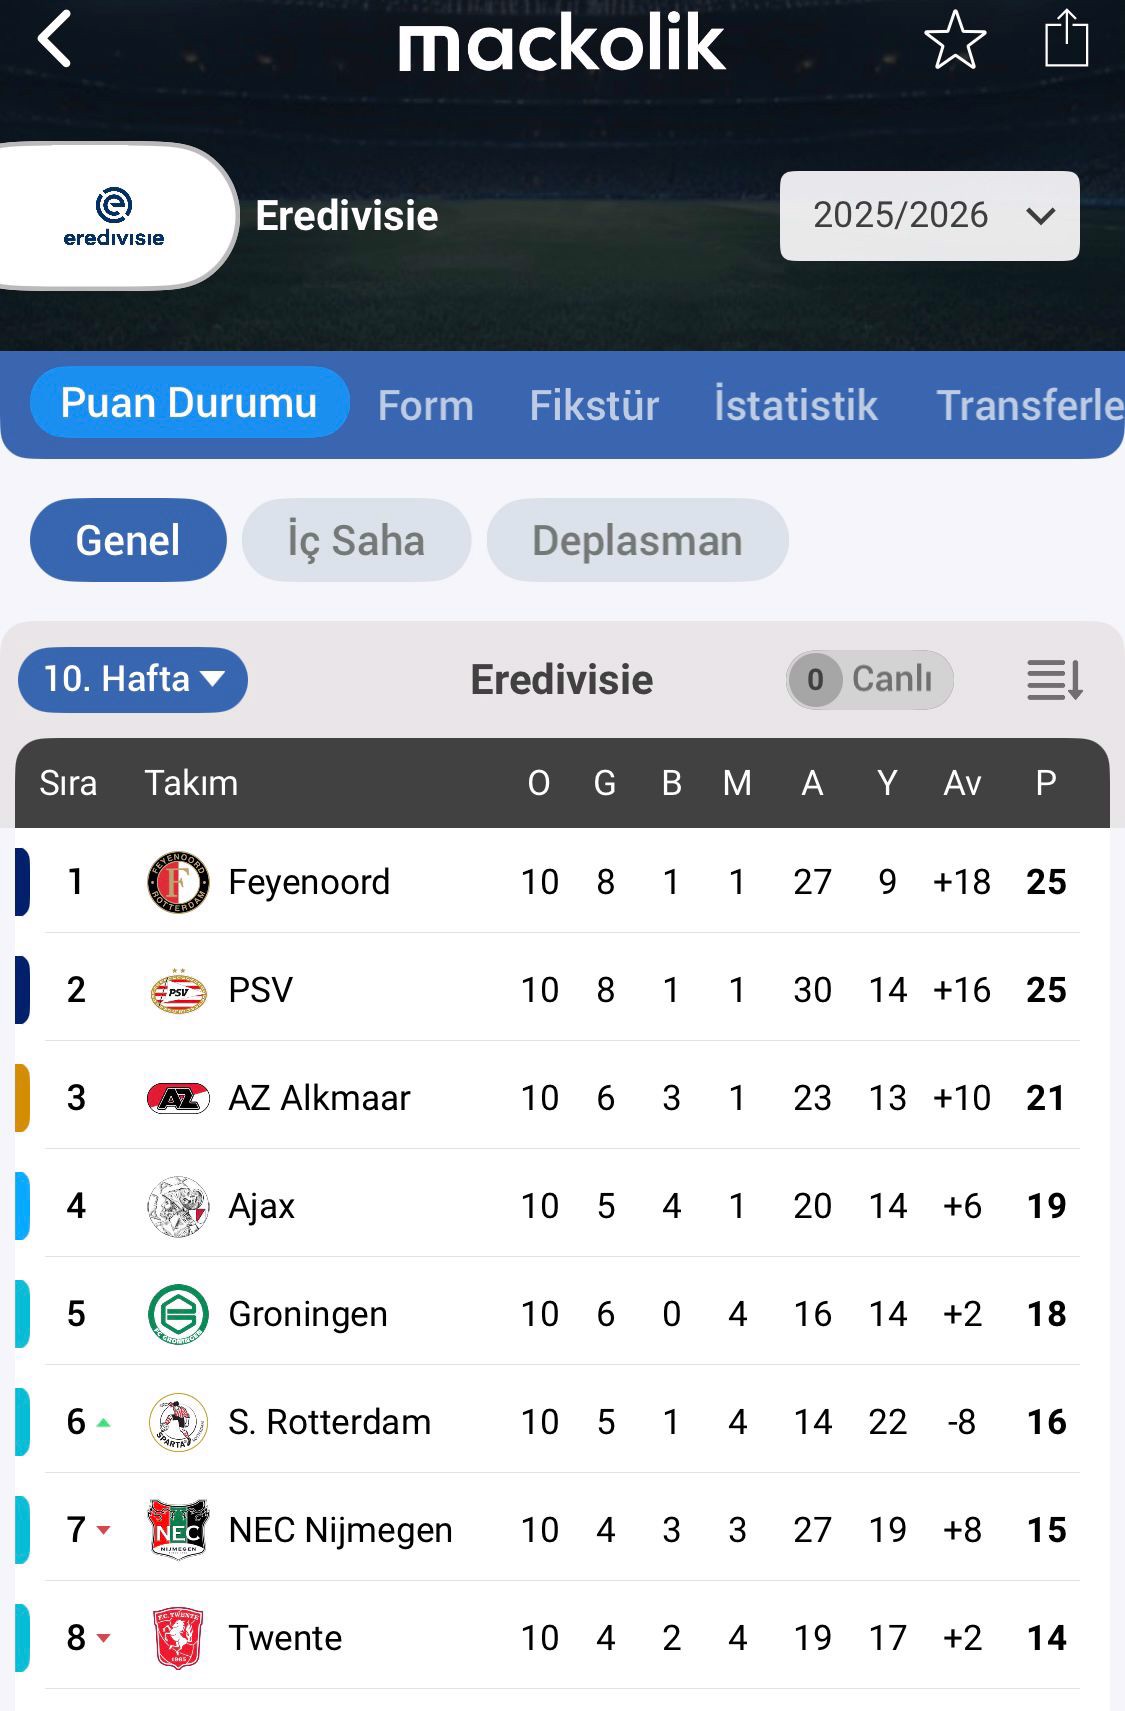Tap the table sort icon
Image resolution: width=1125 pixels, height=1711 pixels.
pyautogui.click(x=1055, y=680)
